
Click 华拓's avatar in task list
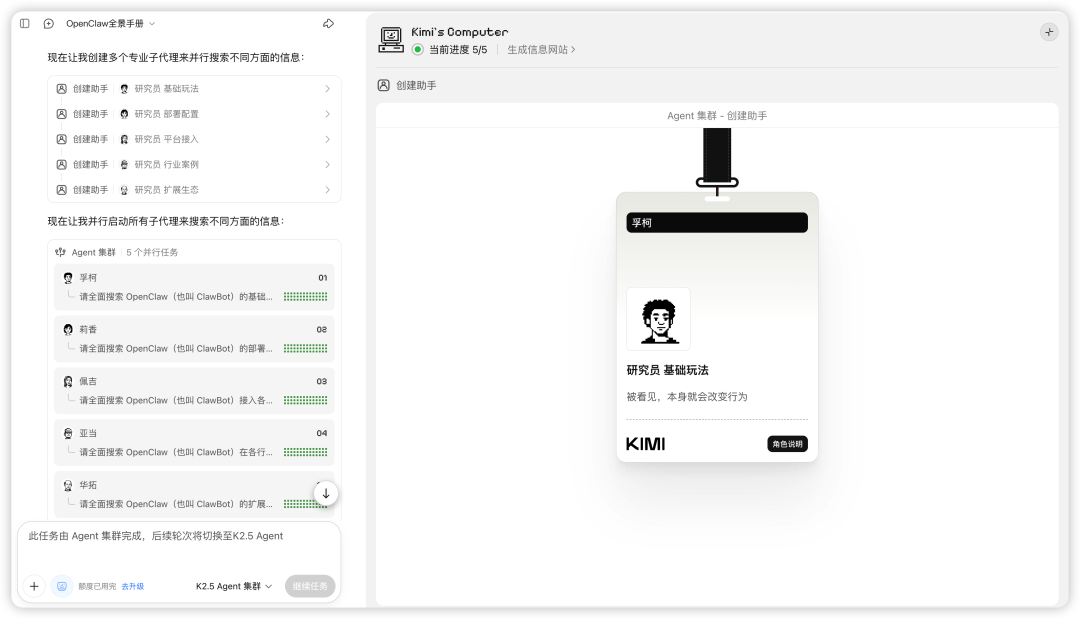click(x=68, y=485)
